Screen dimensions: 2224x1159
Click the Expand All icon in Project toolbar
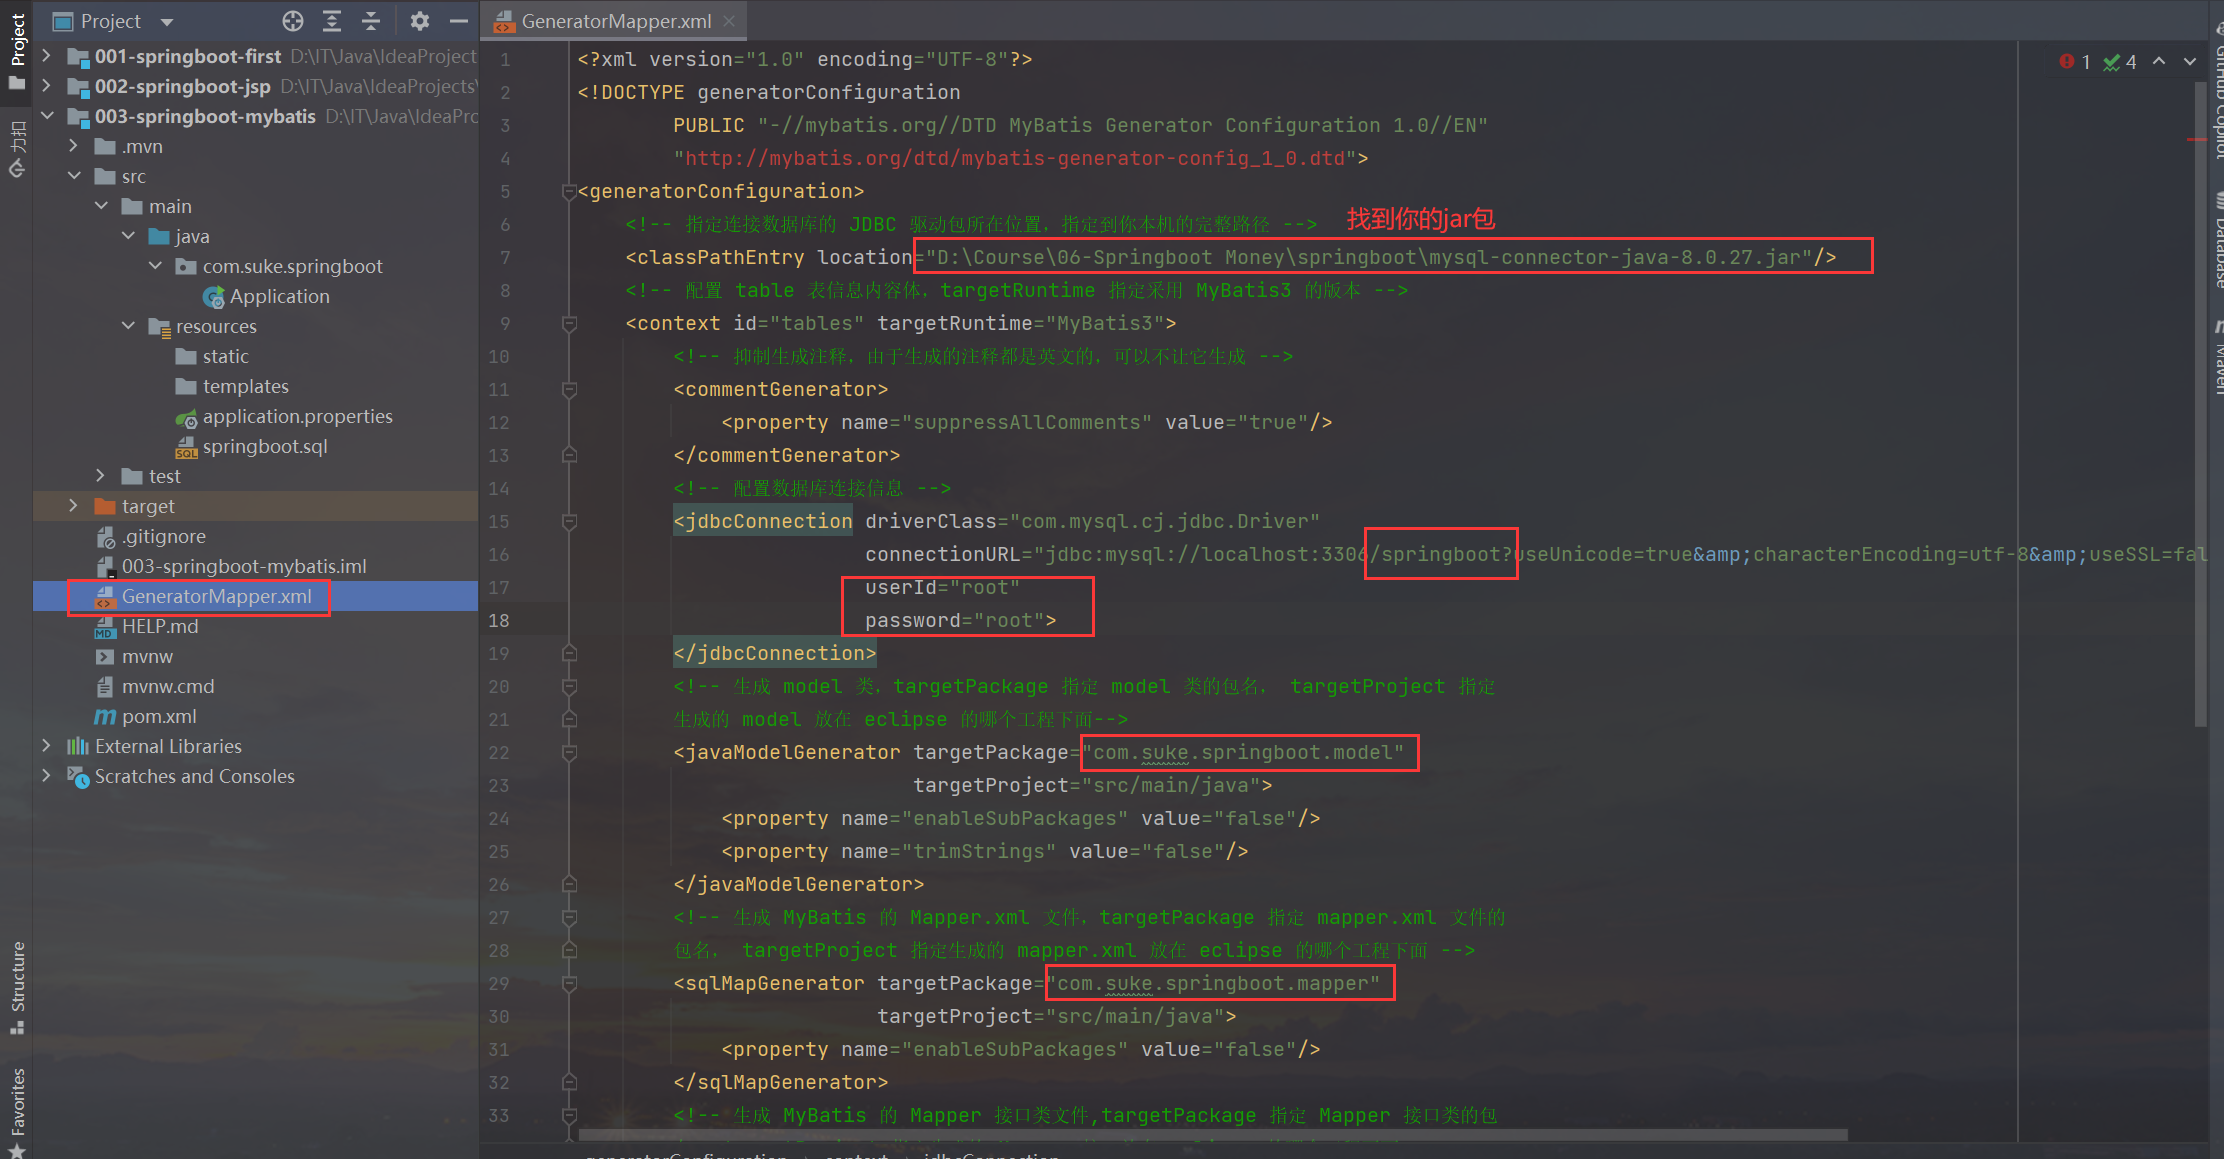tap(332, 21)
